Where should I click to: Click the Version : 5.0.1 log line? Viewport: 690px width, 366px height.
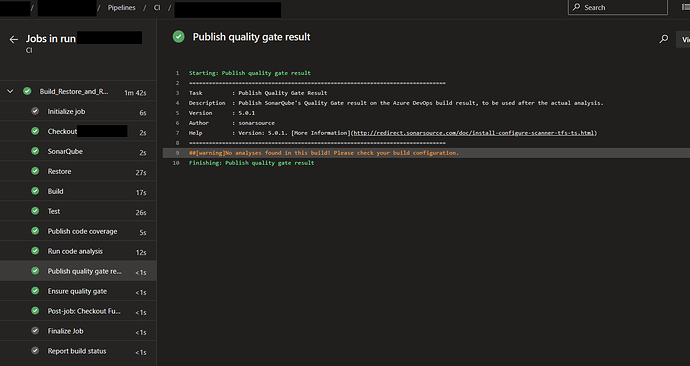(x=222, y=113)
